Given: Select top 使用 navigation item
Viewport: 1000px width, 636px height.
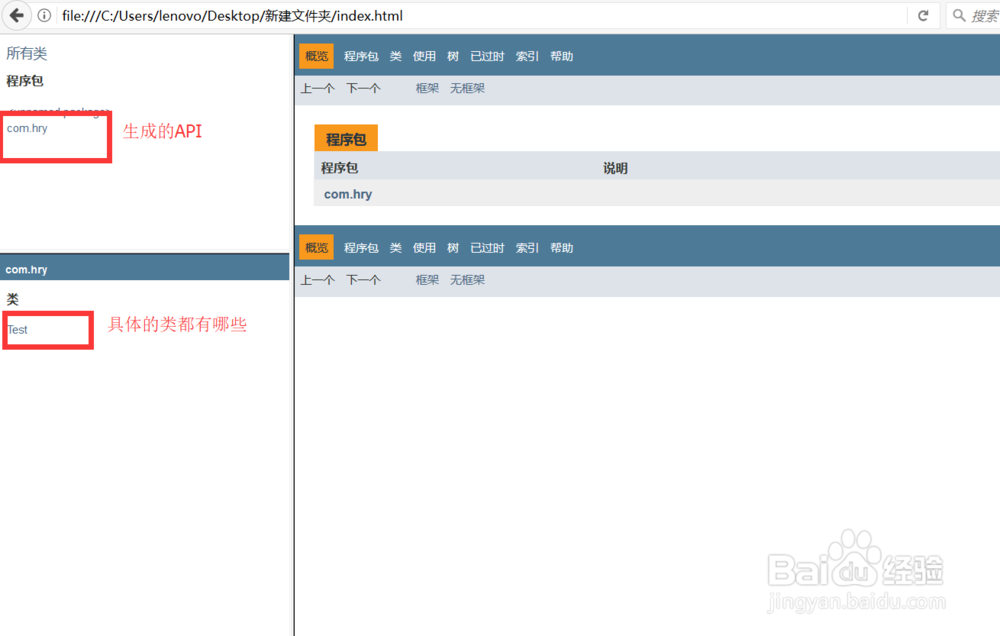Looking at the screenshot, I should coord(424,56).
